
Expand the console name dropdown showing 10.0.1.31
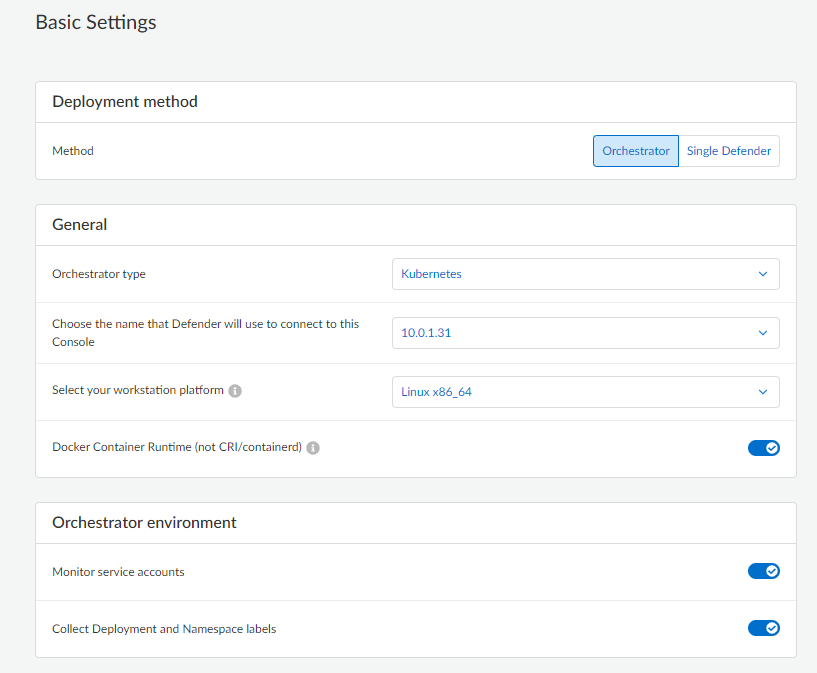[585, 333]
